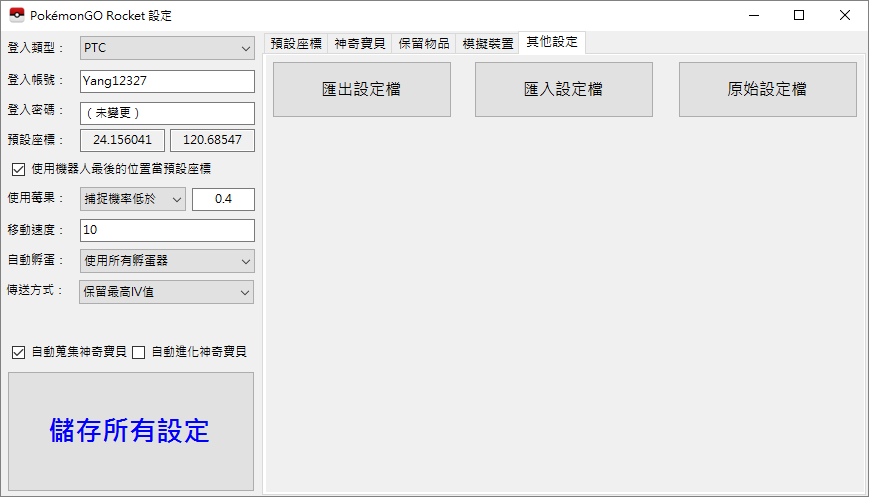
Task: Close the PokémonGO Rocket 設定 window
Action: pyautogui.click(x=845, y=16)
